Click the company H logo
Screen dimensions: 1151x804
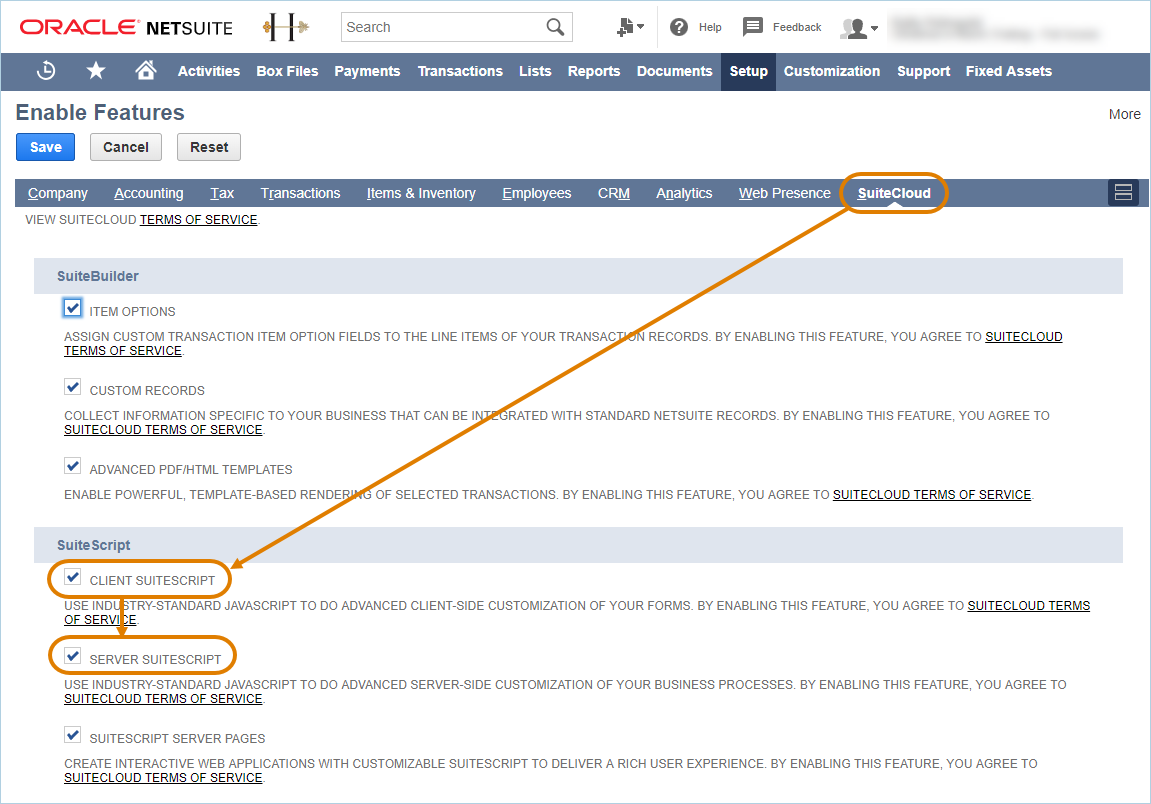tap(286, 28)
